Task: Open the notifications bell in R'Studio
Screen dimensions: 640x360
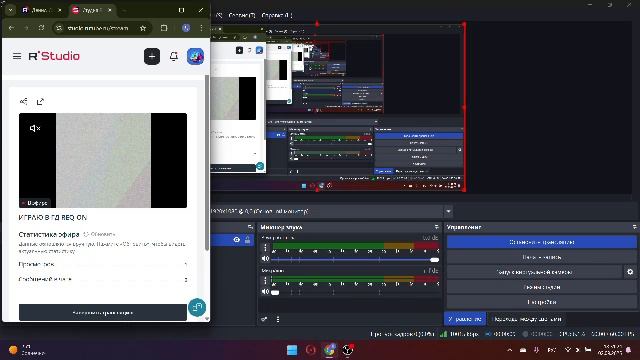Action: [174, 56]
